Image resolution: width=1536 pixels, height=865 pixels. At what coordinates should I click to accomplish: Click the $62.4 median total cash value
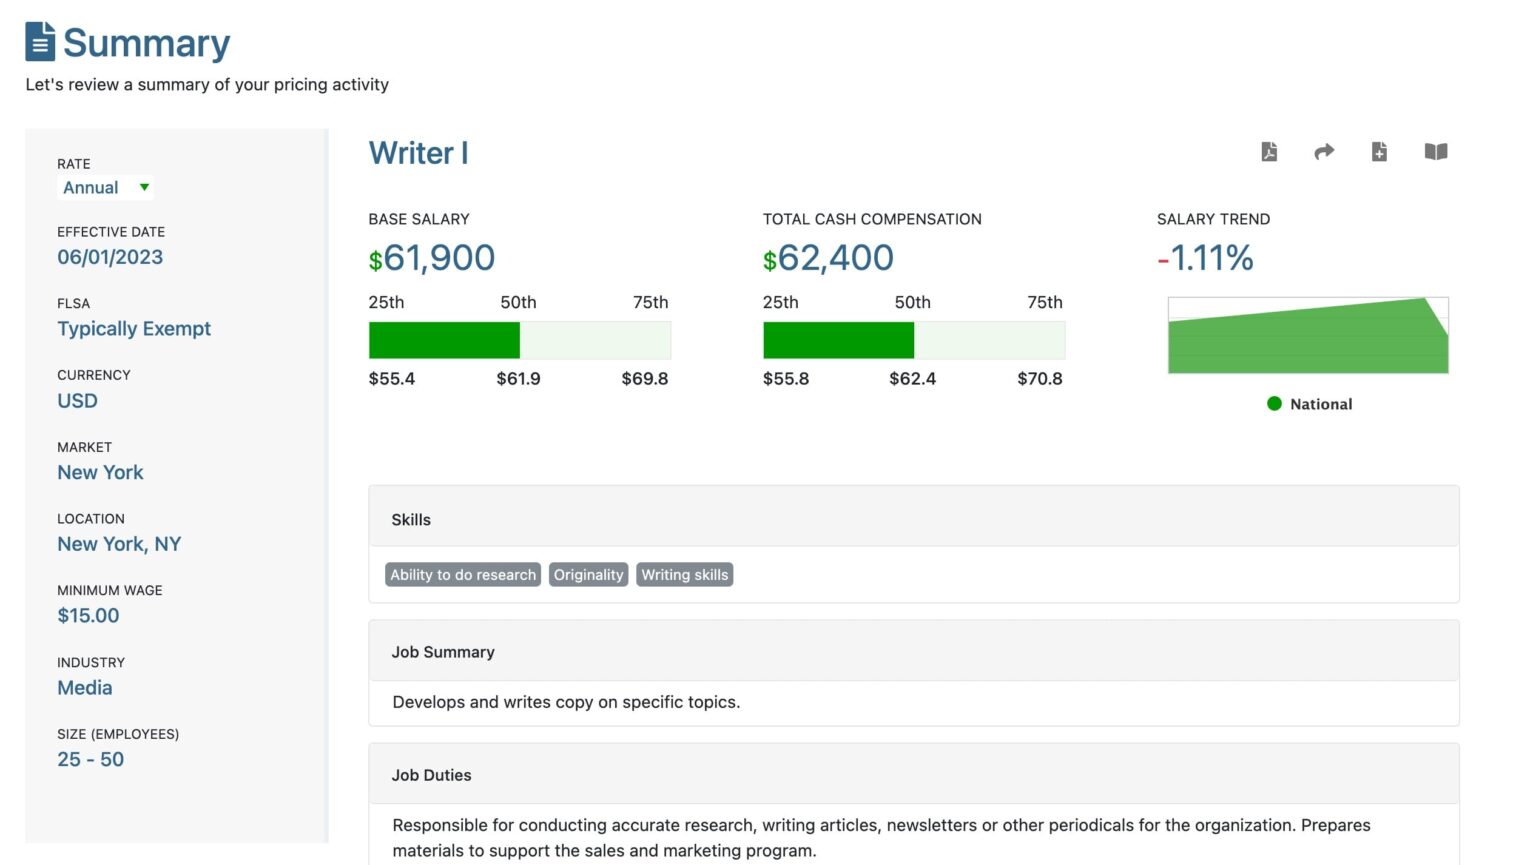[913, 379]
